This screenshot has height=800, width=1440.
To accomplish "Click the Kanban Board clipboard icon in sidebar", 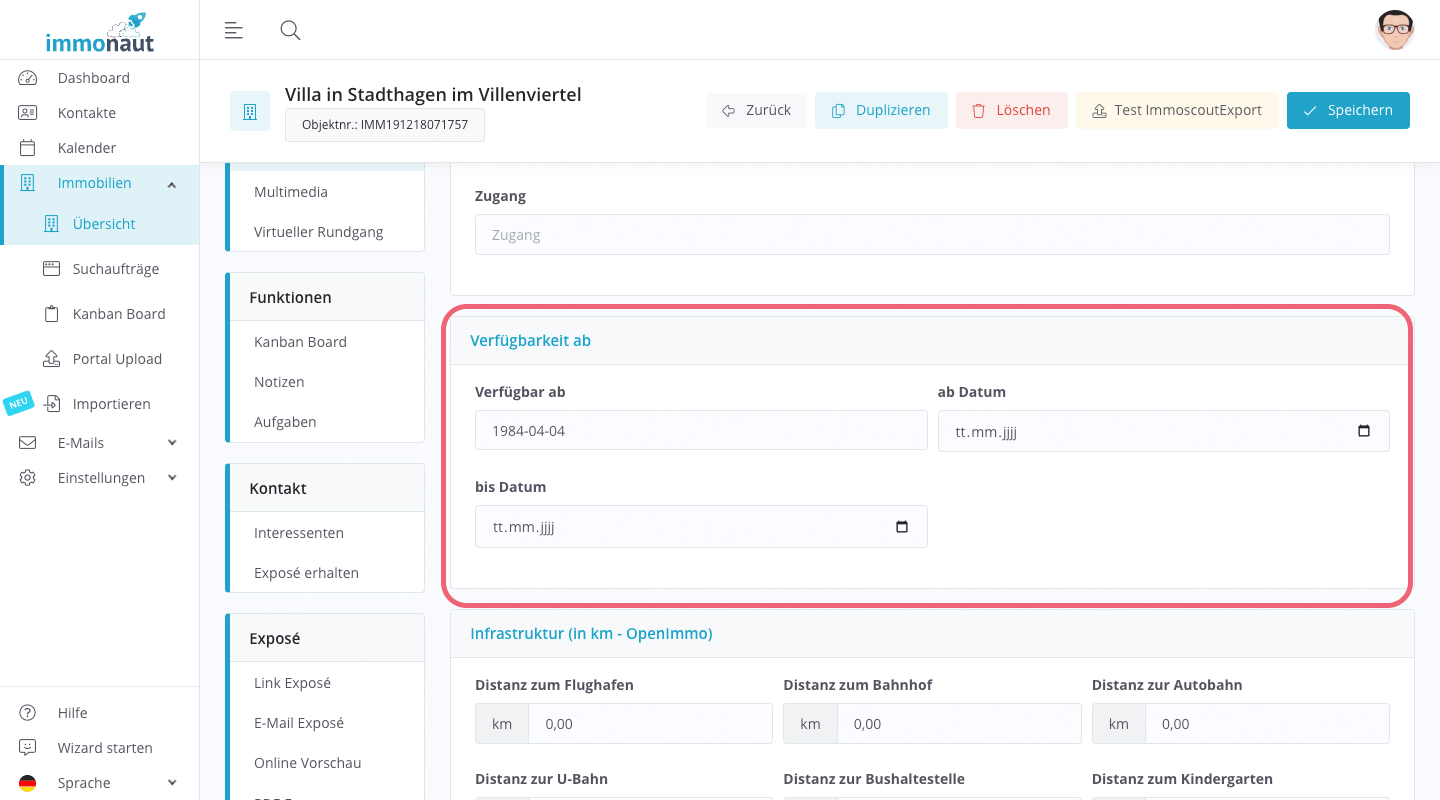I will pos(52,314).
